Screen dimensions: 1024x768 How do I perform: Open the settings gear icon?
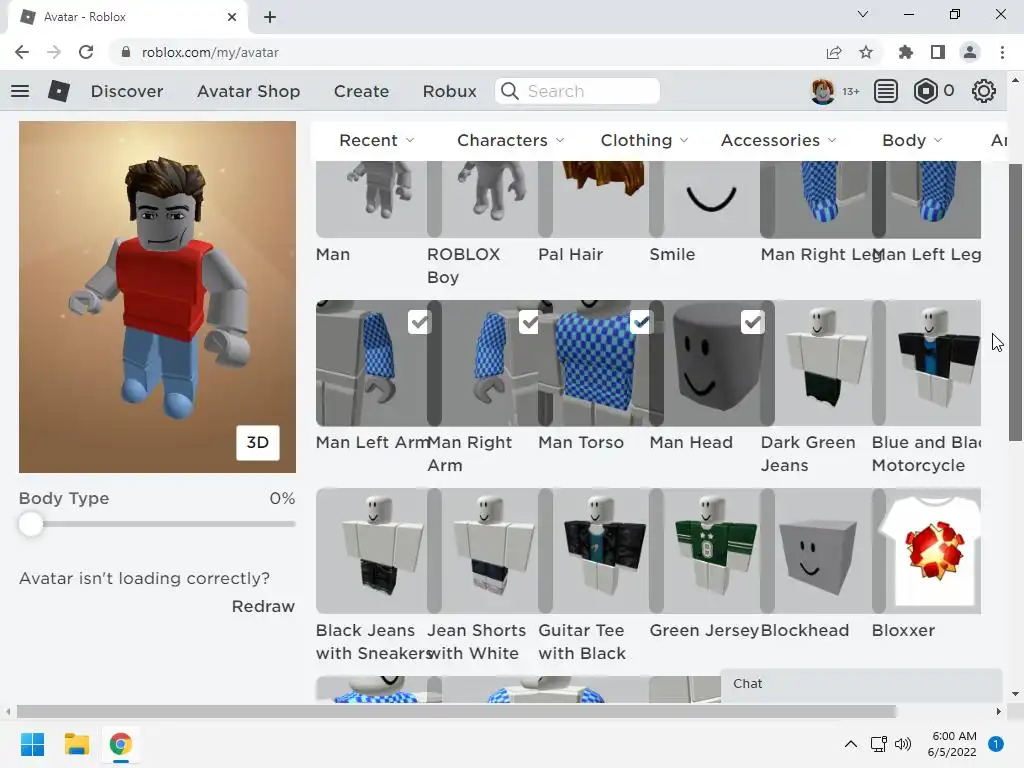point(984,91)
